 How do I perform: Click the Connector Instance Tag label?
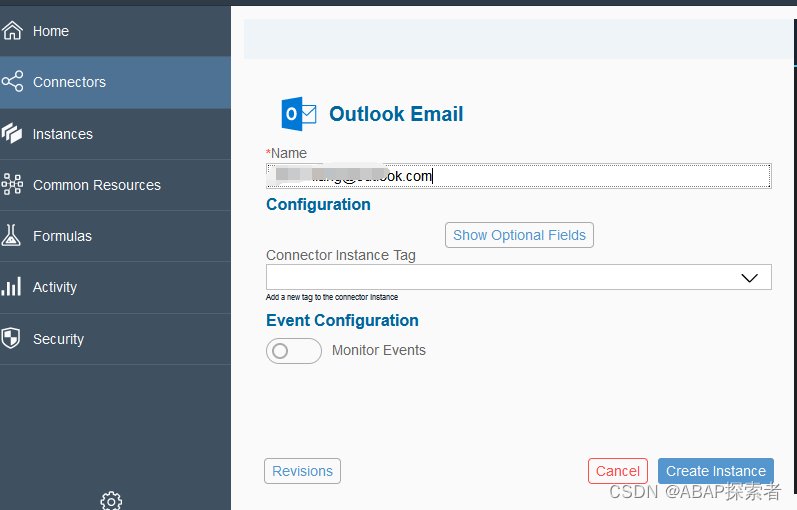tap(341, 255)
